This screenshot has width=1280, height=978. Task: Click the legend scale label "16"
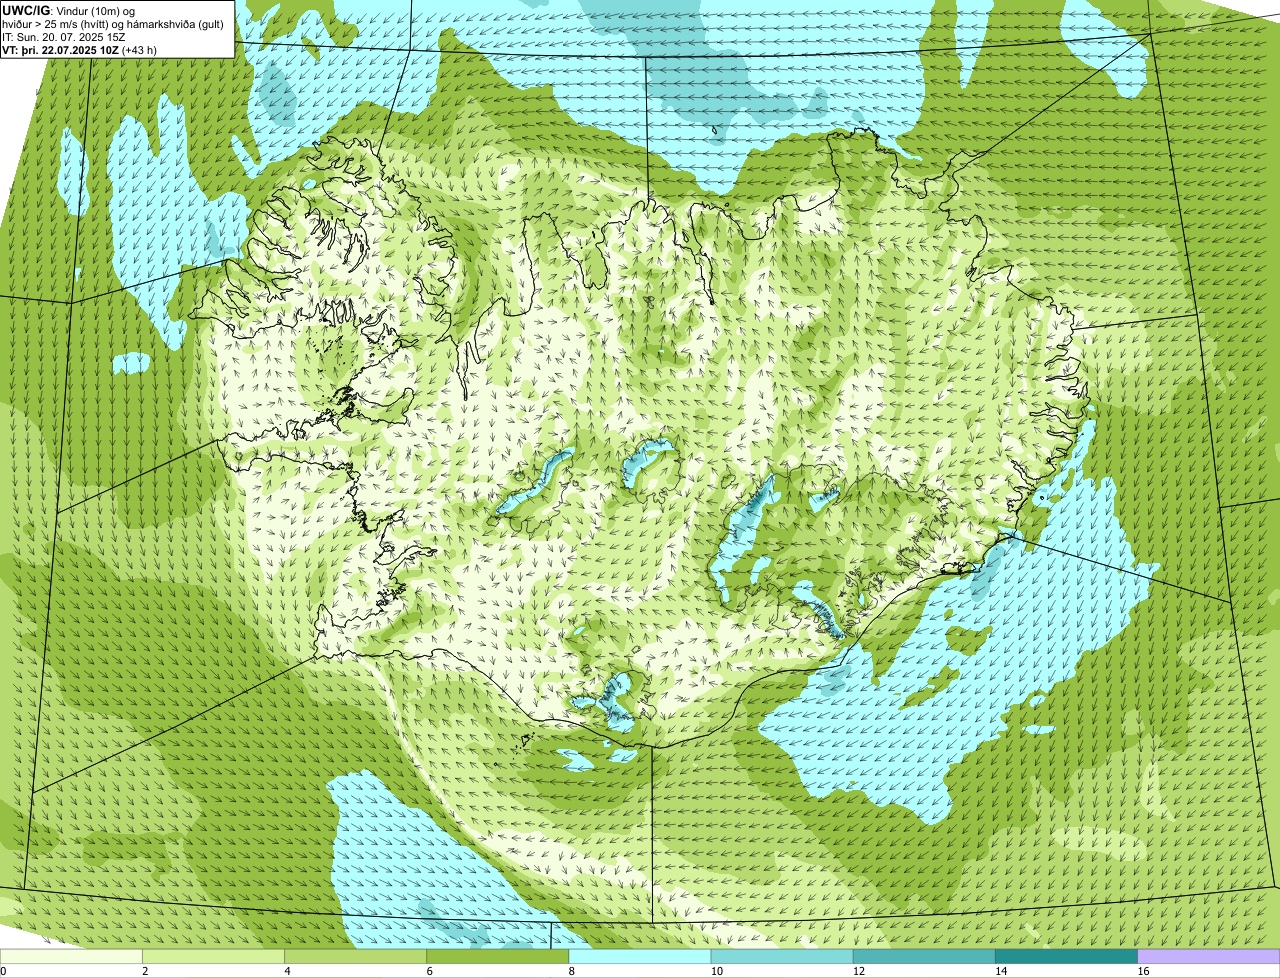1143,971
